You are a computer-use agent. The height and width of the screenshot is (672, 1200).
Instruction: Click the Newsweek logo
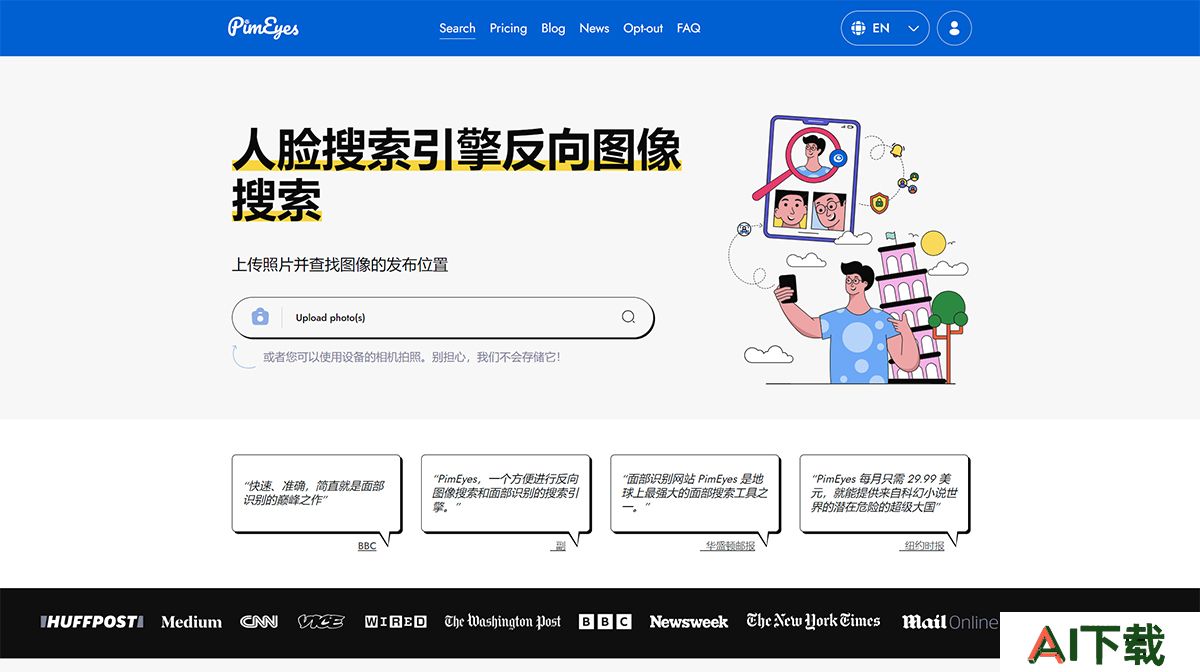[689, 622]
